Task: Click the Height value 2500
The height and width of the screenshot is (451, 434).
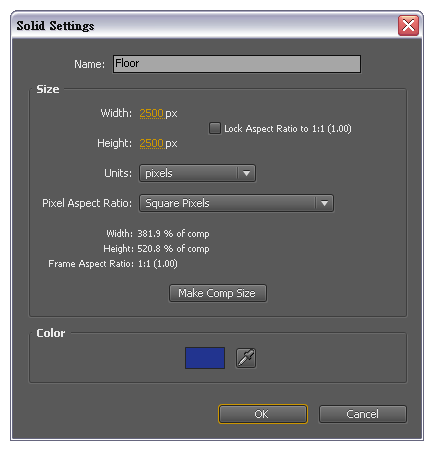Action: [x=152, y=143]
